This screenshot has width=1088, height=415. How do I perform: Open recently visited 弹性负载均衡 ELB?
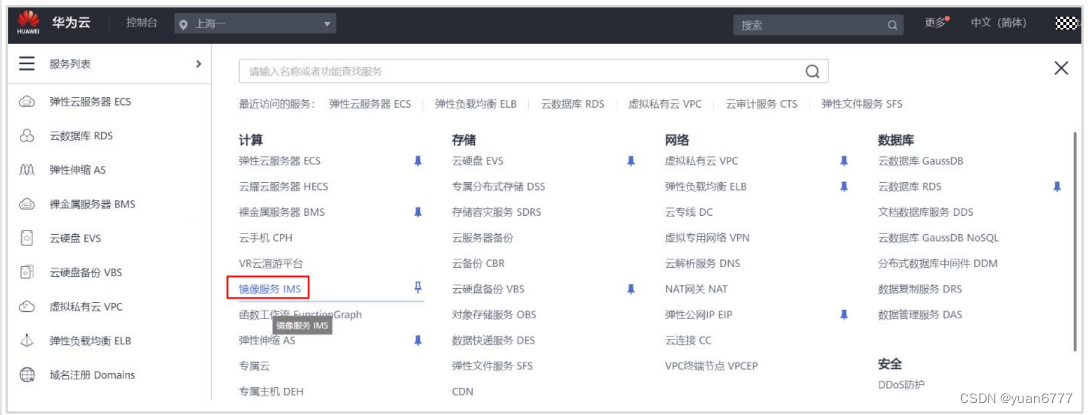(476, 104)
